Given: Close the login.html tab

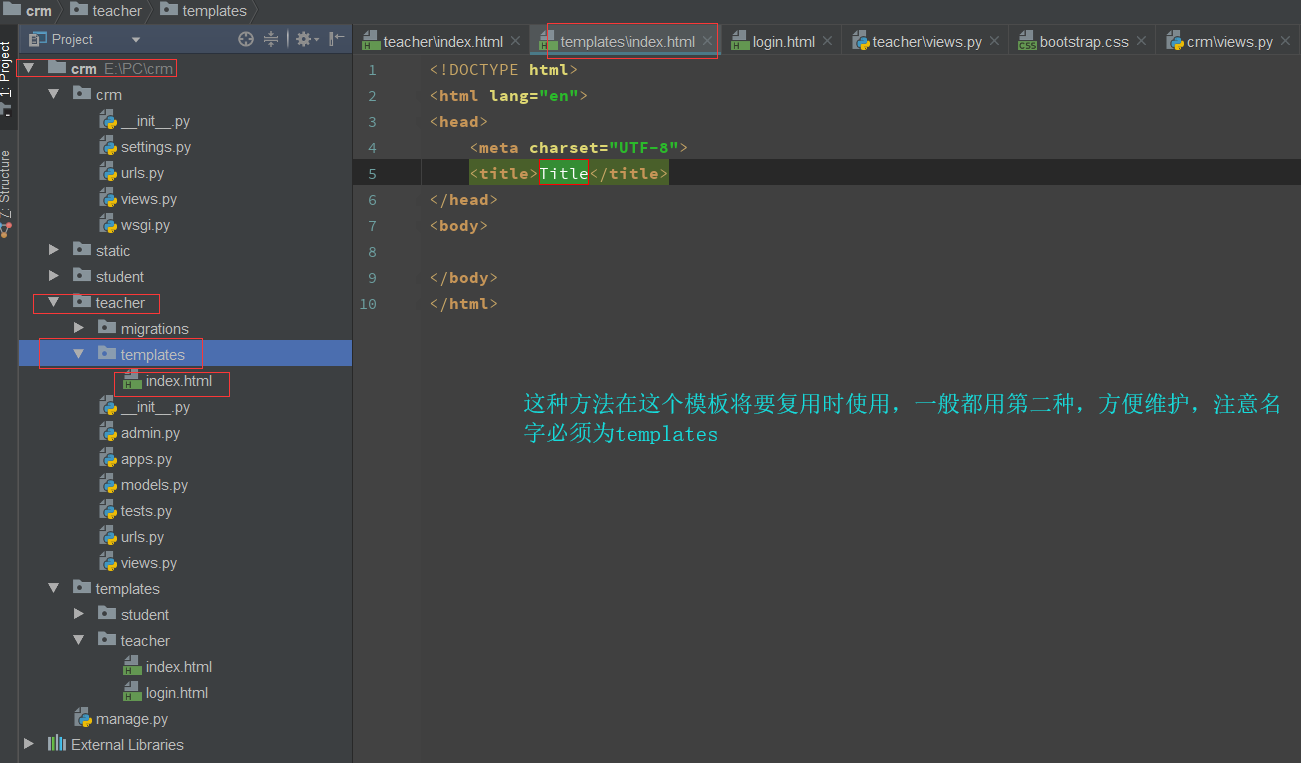Looking at the screenshot, I should click(827, 41).
